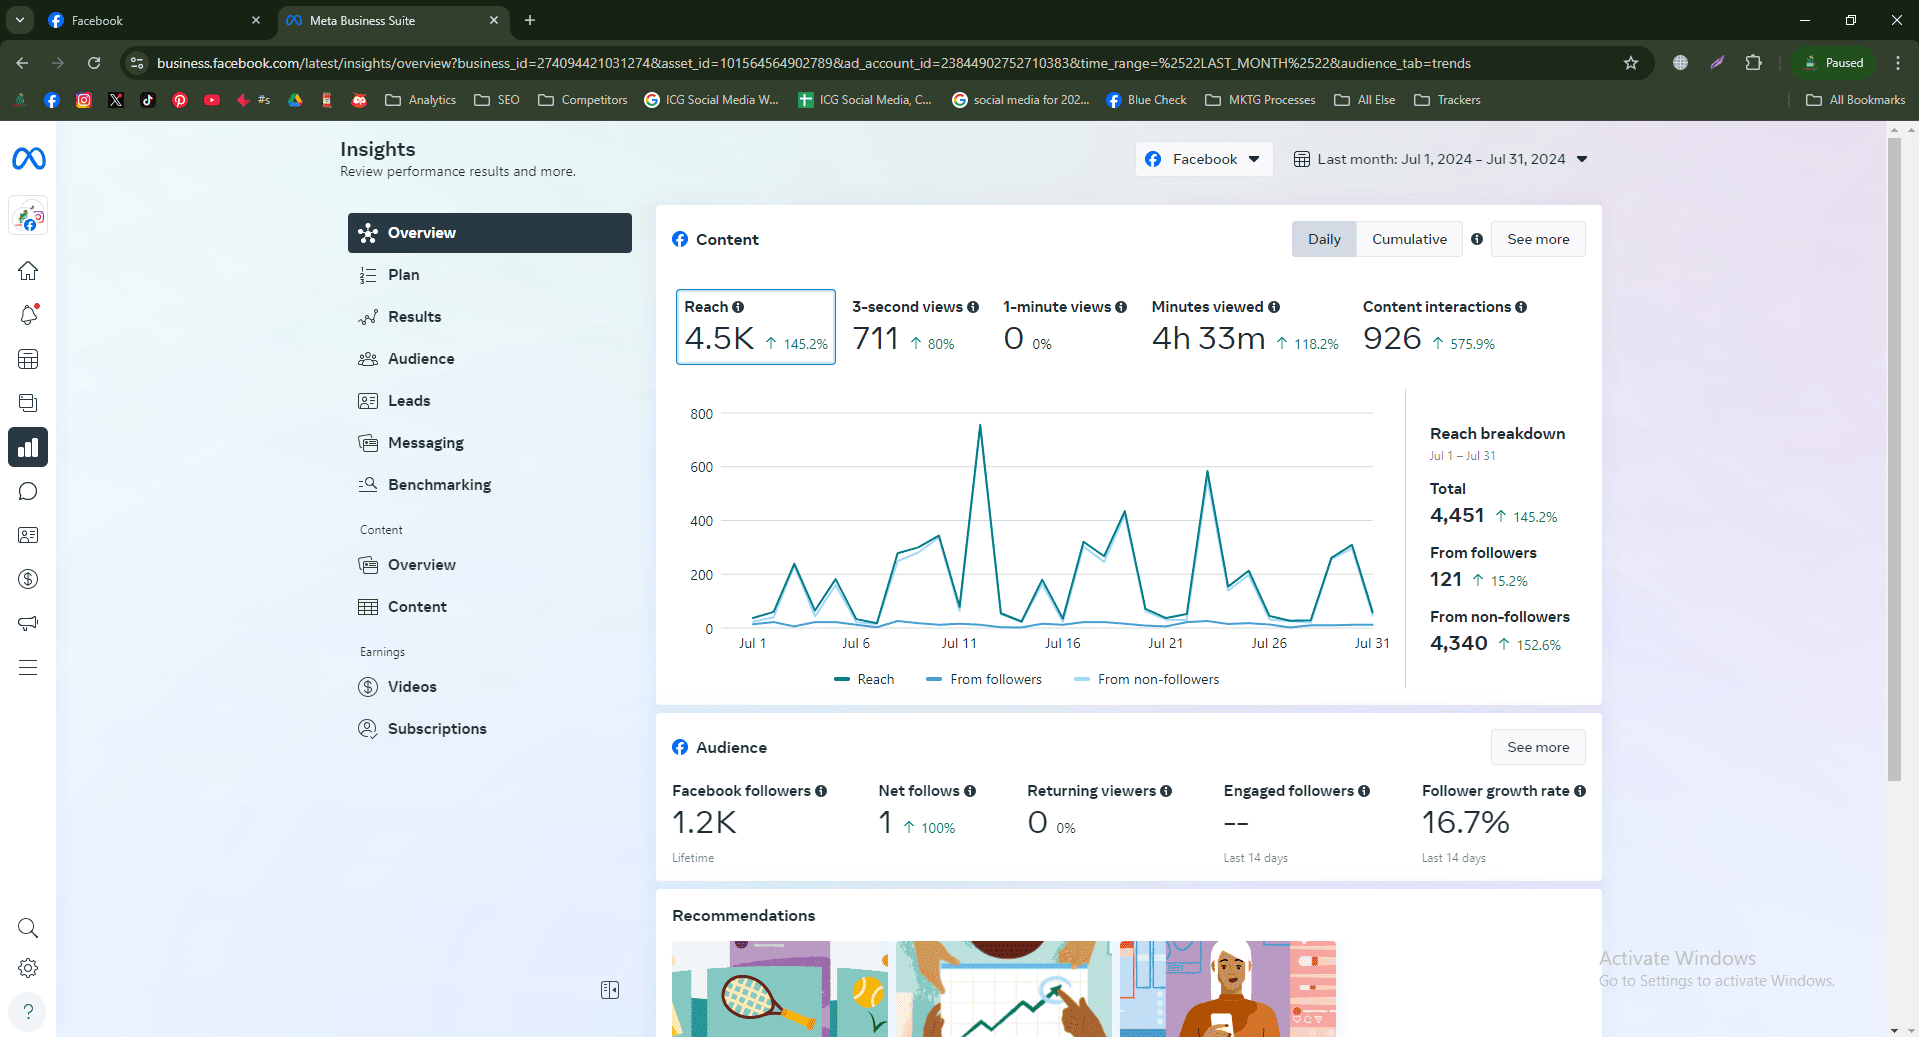Click See more in Audience panel

[1538, 747]
